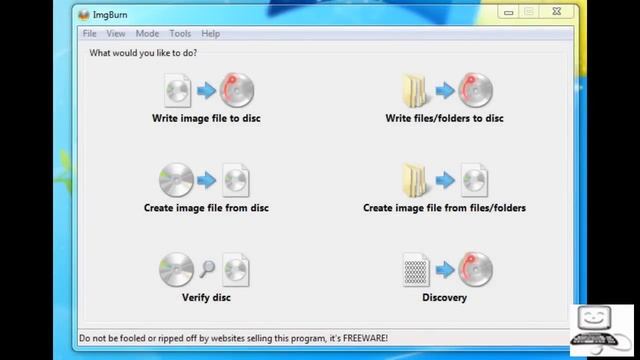This screenshot has height=360, width=640.
Task: Click the FREEWARE status bar message
Action: click(x=233, y=338)
